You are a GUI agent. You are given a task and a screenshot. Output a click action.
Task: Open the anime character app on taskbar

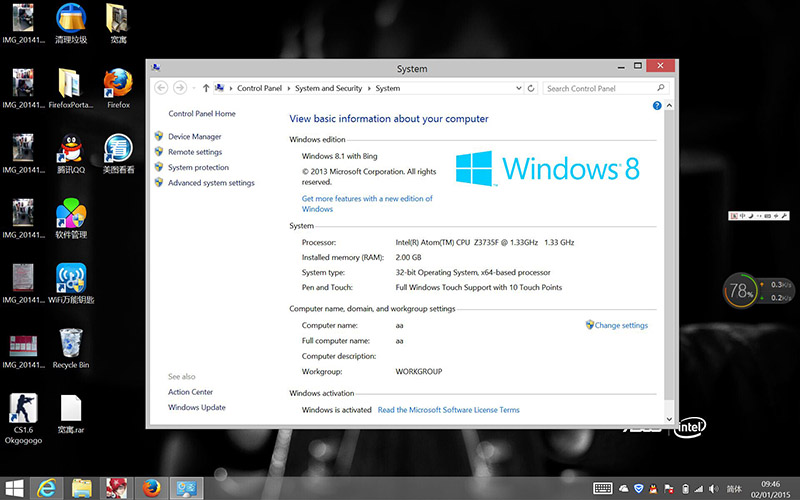point(116,488)
